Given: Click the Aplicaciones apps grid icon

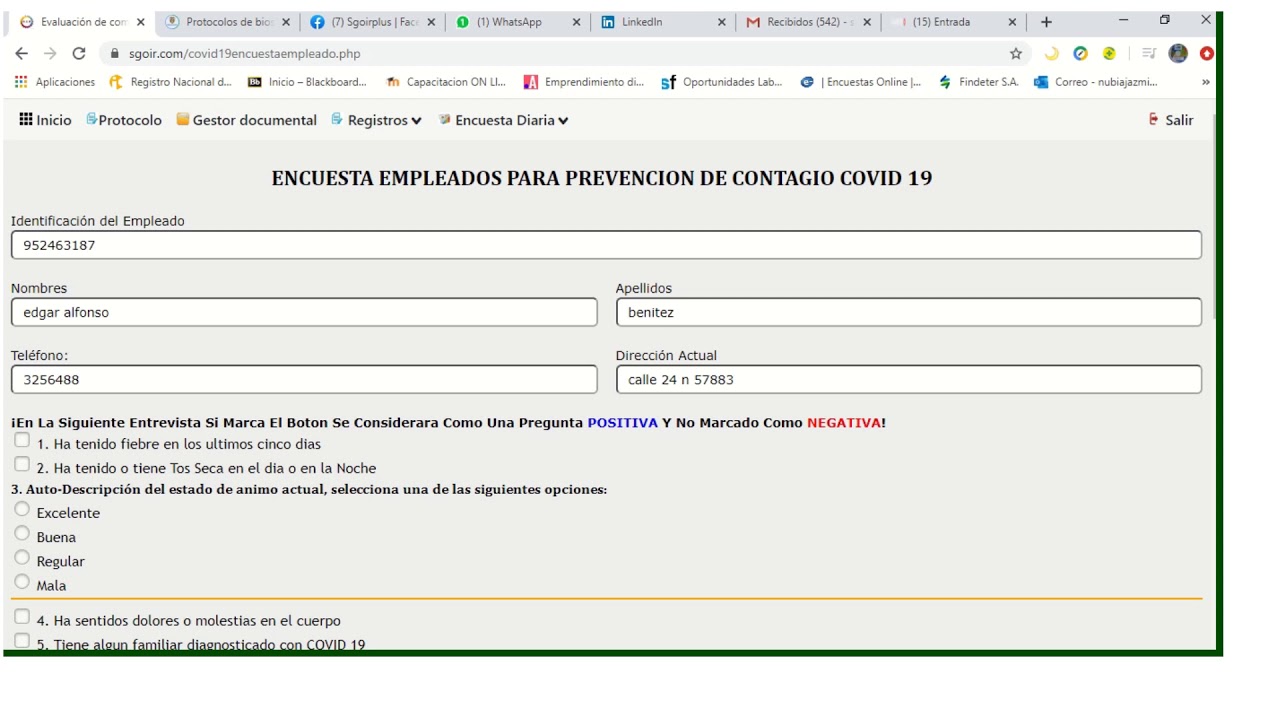Looking at the screenshot, I should point(21,82).
